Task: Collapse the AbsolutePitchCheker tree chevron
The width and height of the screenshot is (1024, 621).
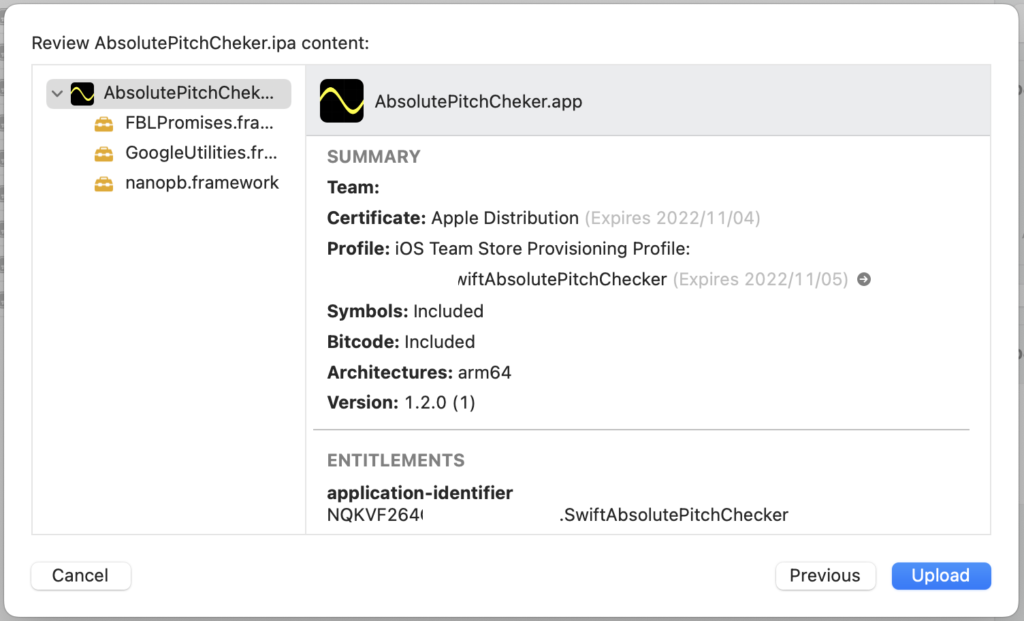Action: 57,93
